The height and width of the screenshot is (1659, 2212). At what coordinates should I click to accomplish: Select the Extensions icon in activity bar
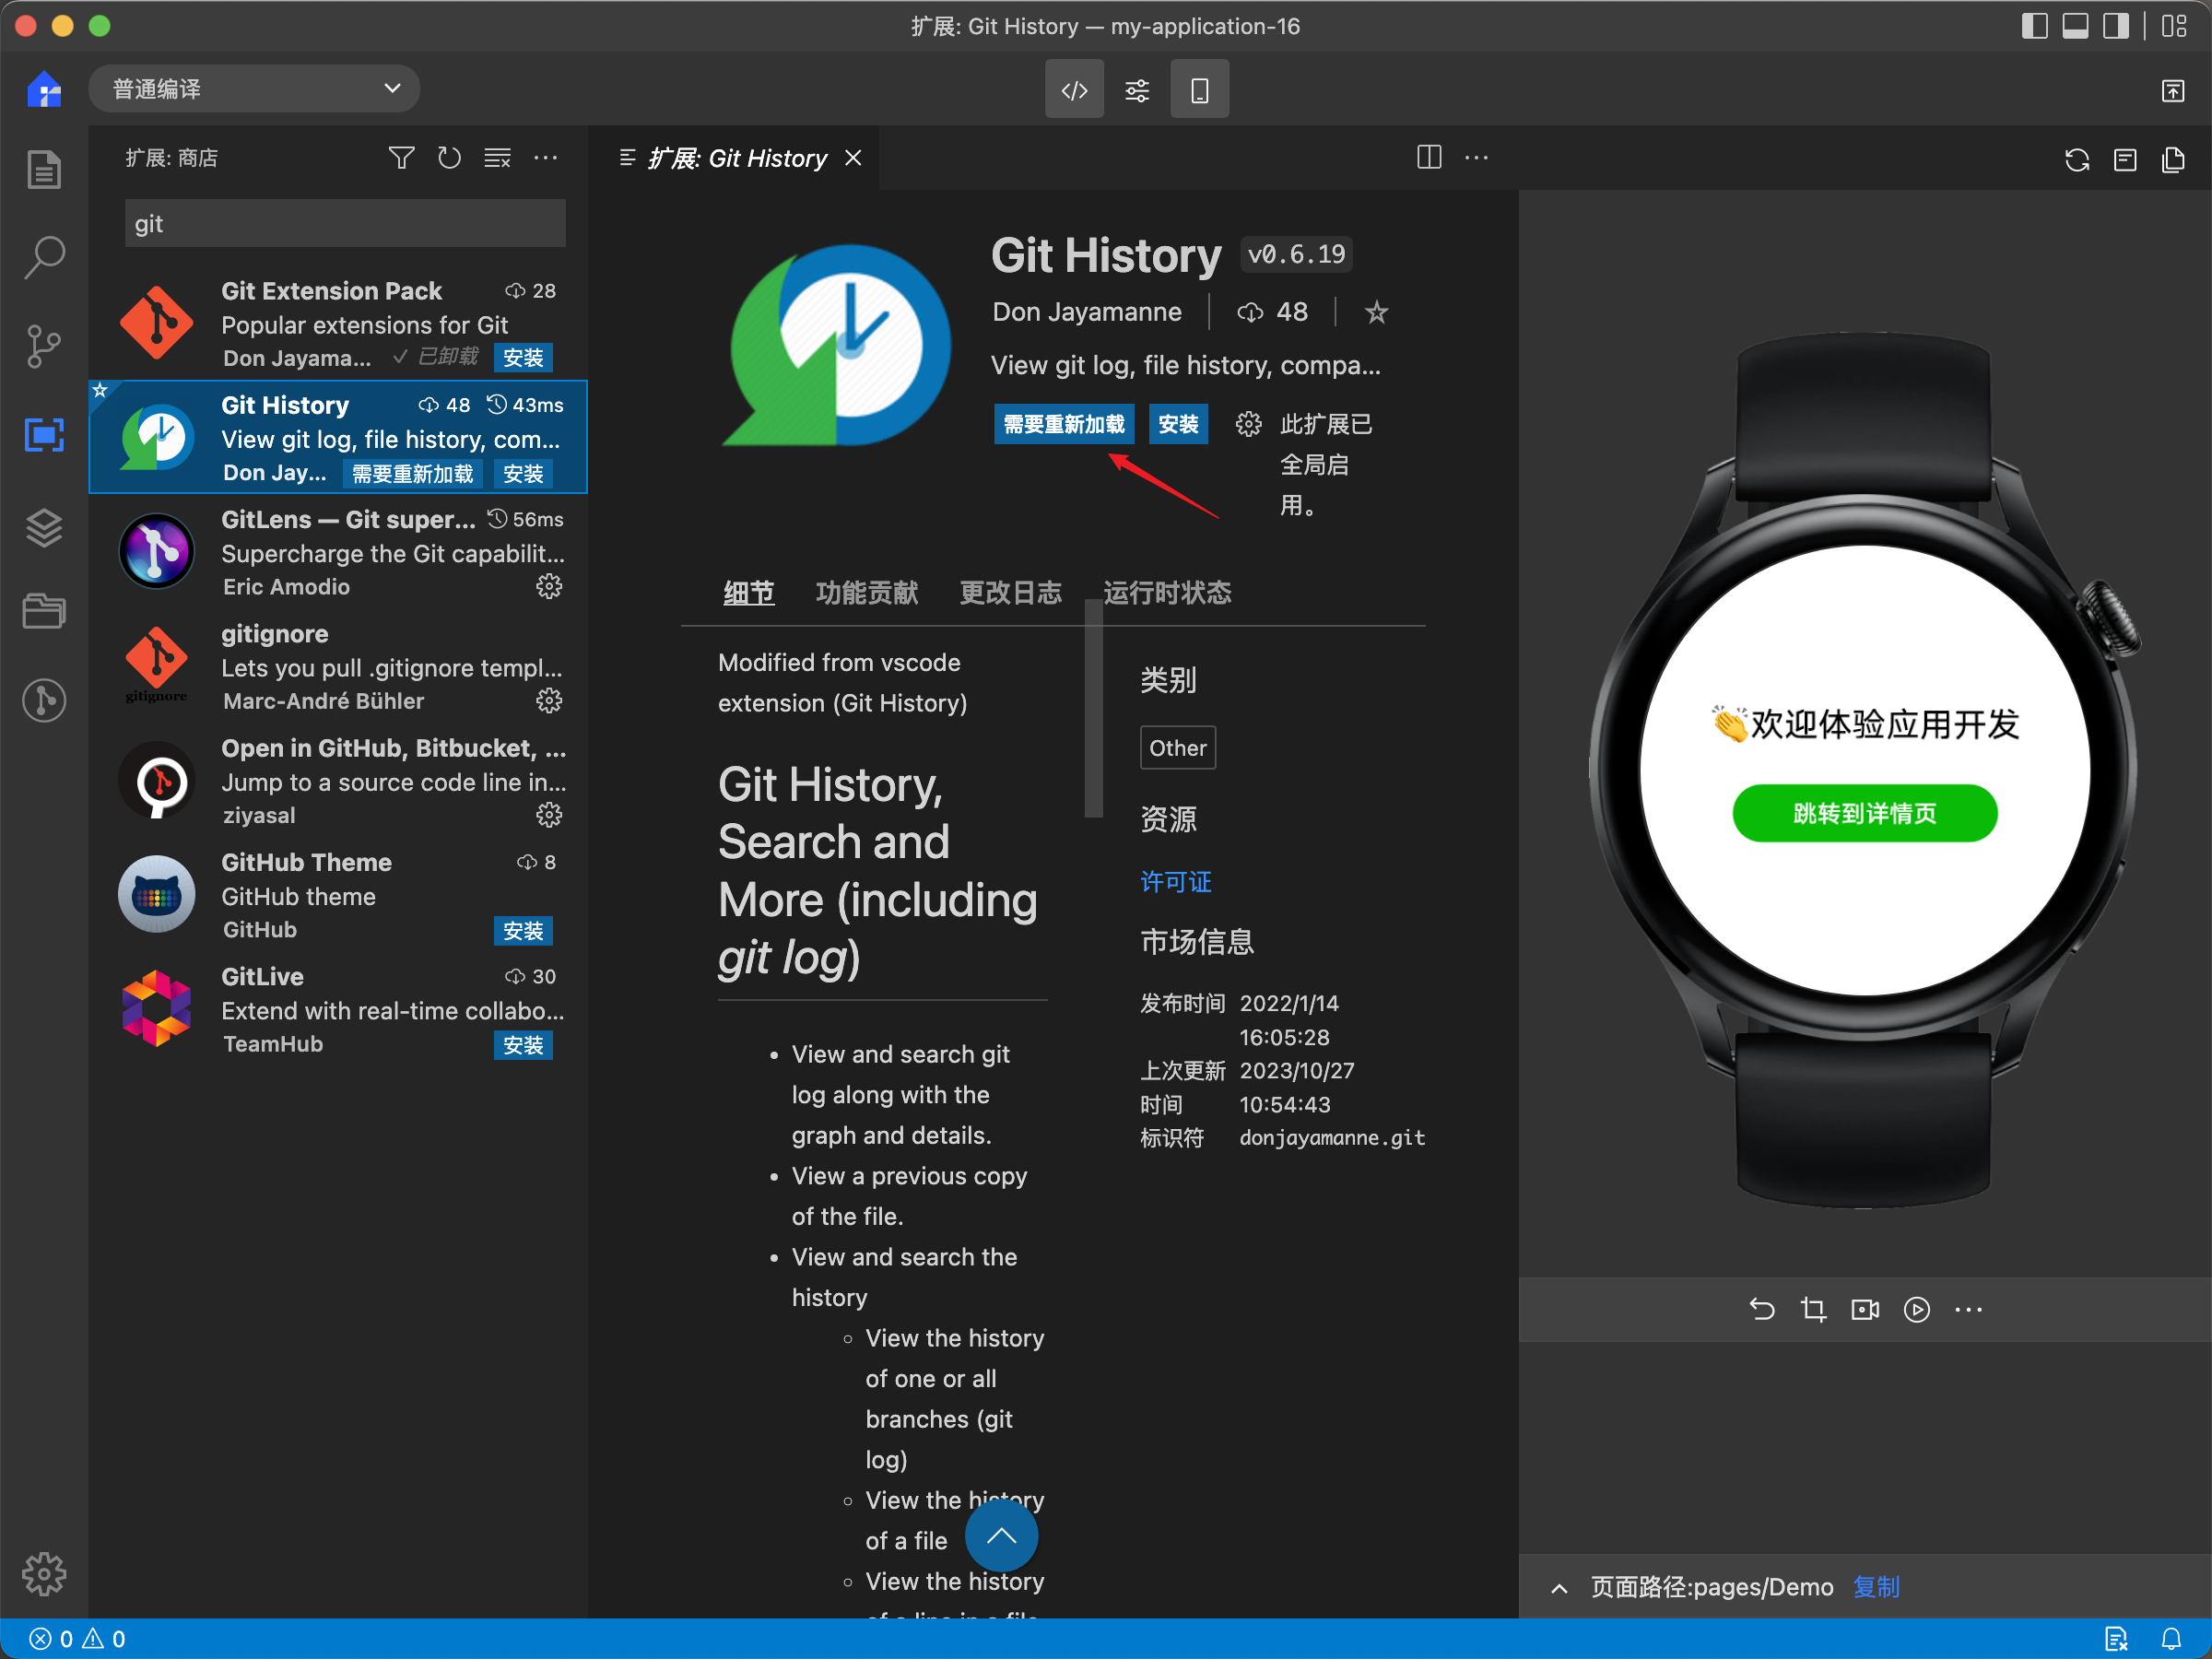(44, 435)
